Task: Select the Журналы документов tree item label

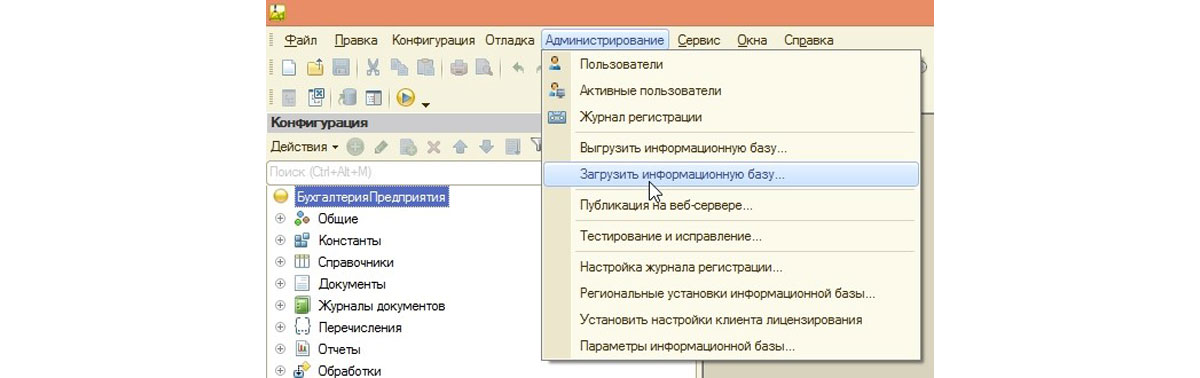Action: click(382, 306)
